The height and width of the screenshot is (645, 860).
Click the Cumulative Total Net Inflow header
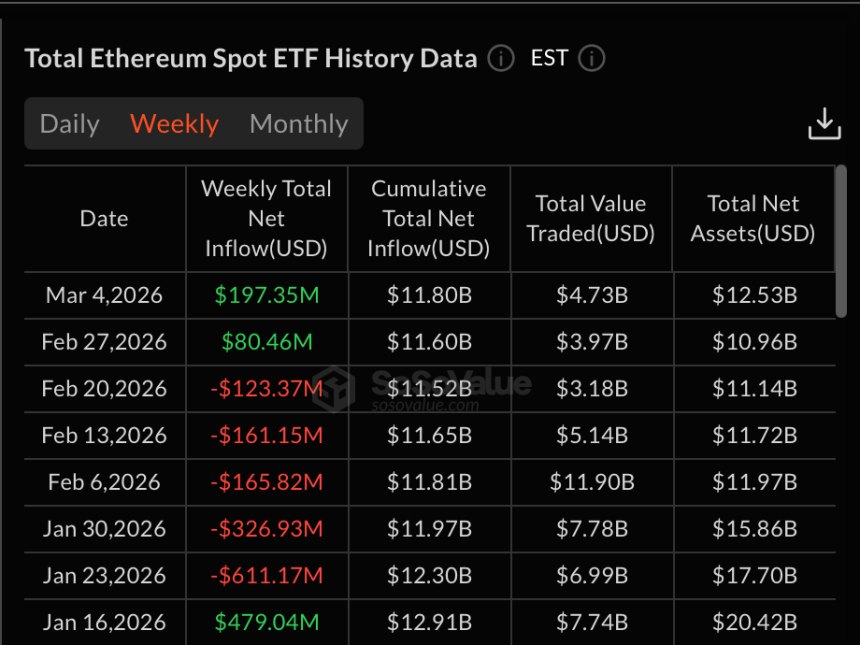[x=429, y=219]
